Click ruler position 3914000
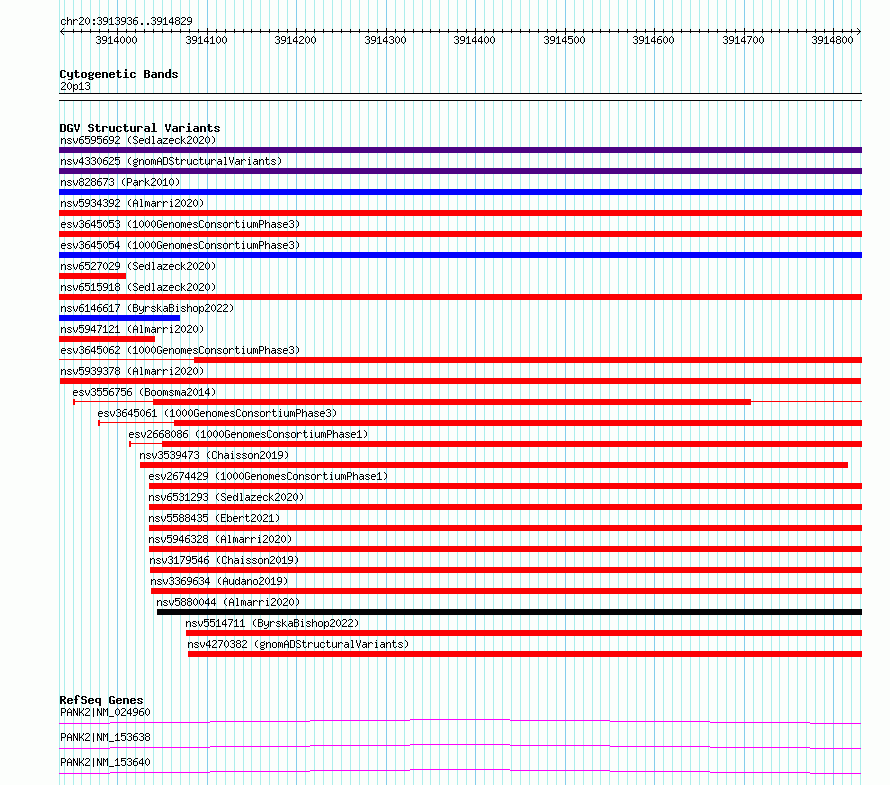 coord(116,40)
